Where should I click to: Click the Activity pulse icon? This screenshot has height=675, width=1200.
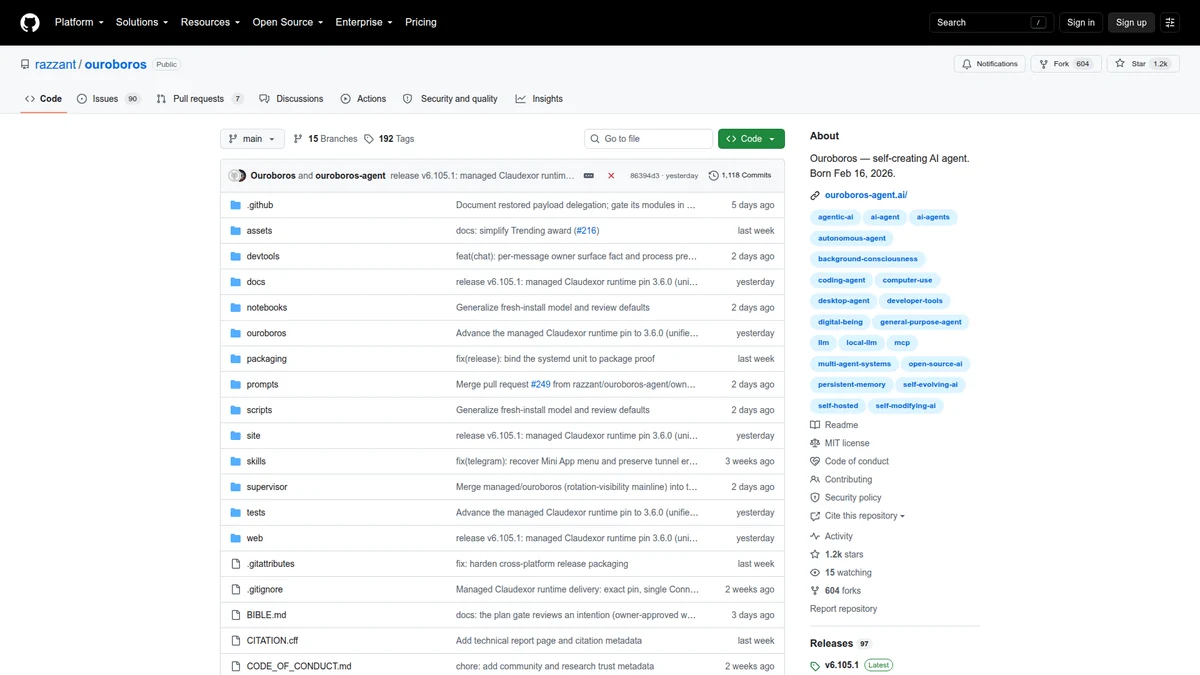point(816,536)
